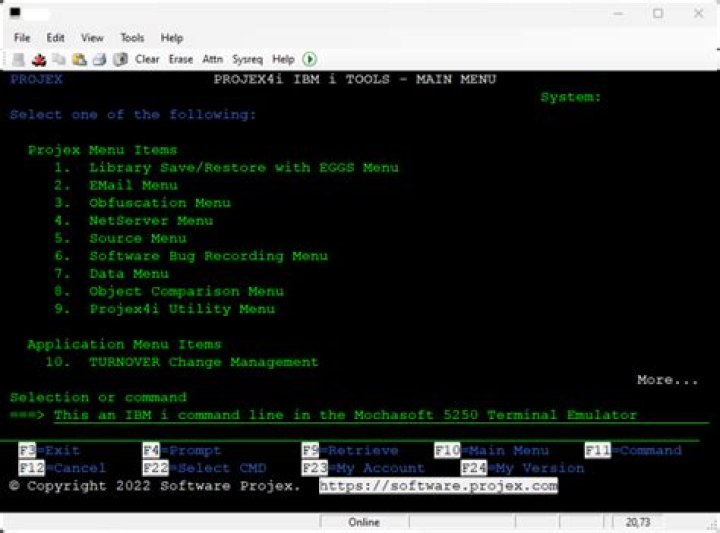The height and width of the screenshot is (533, 720).
Task: Click the System: label
Action: point(571,97)
